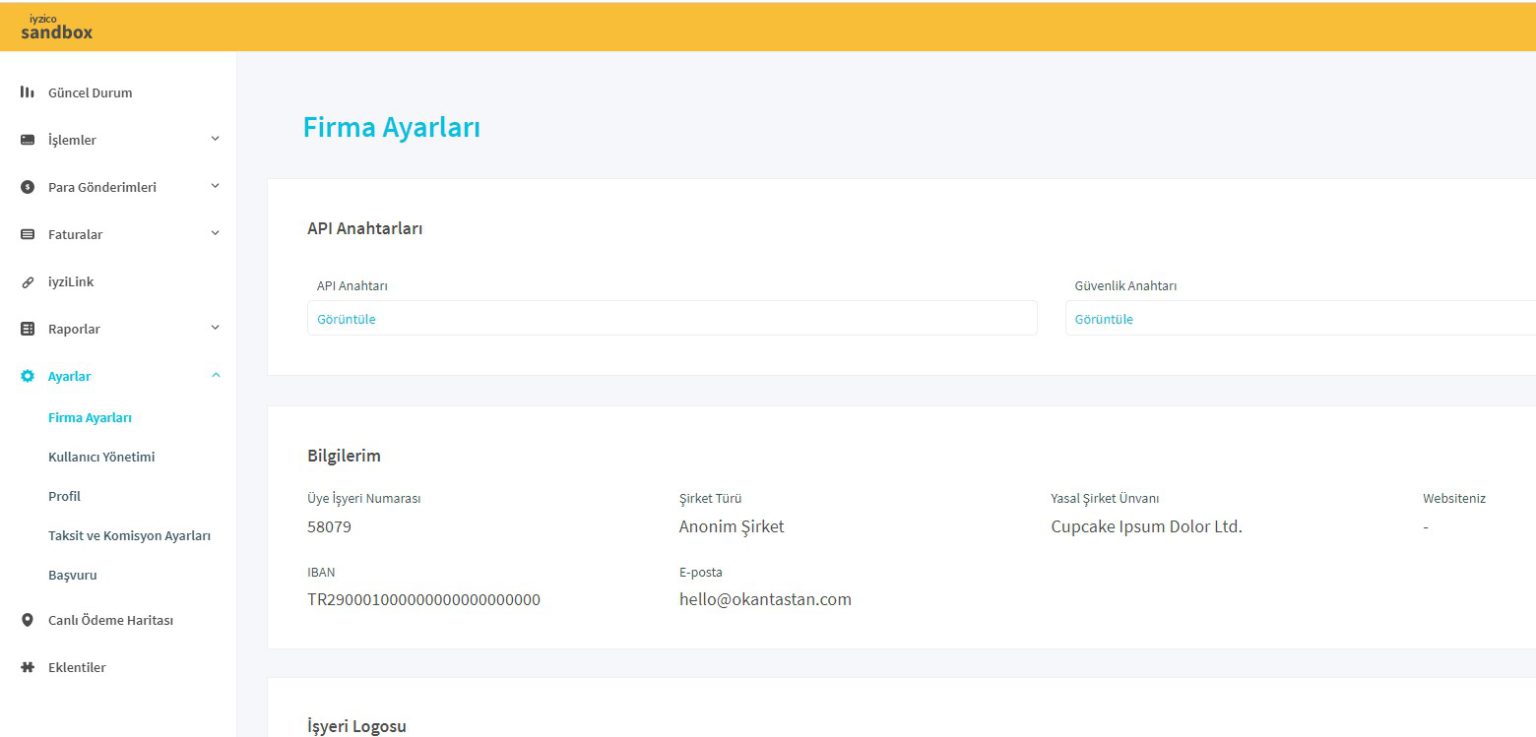Select the Raporlar table icon
This screenshot has width=1536, height=737.
tap(27, 328)
